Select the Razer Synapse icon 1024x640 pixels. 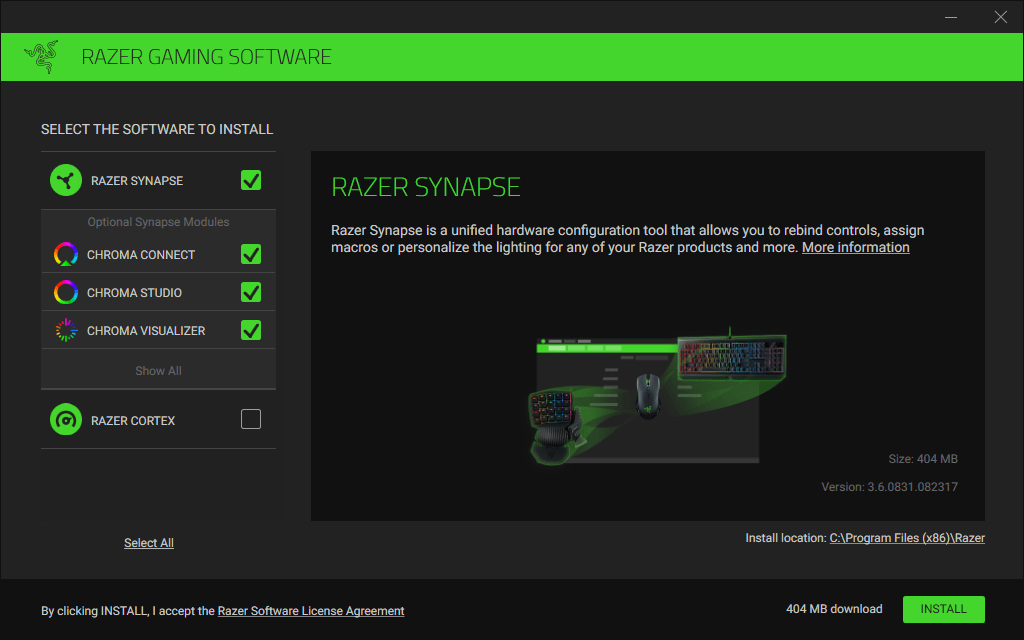pyautogui.click(x=66, y=180)
